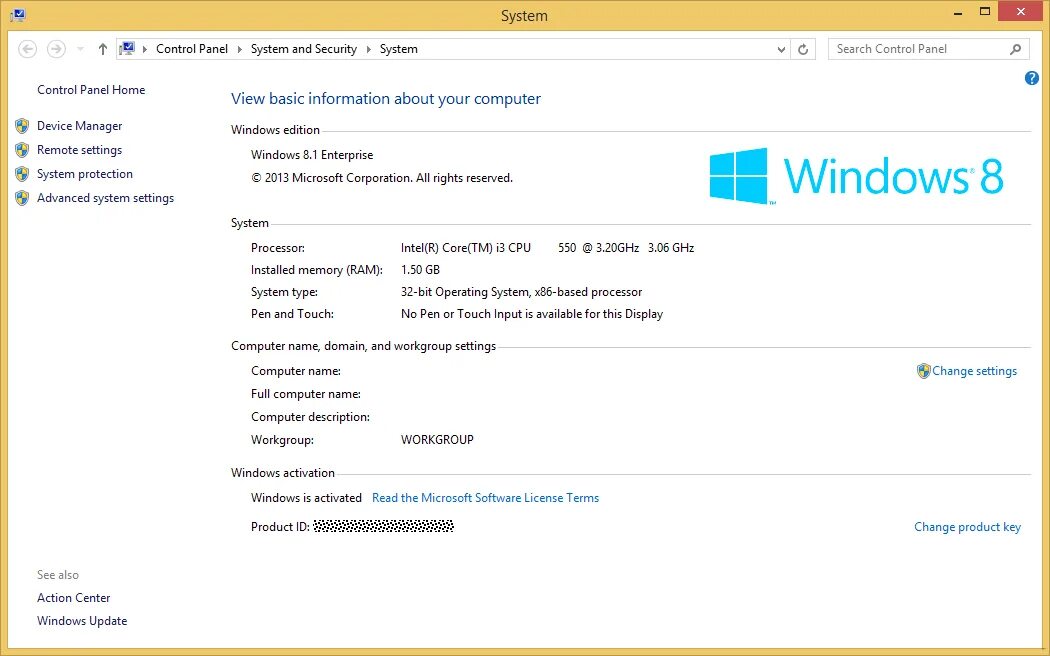The height and width of the screenshot is (656, 1050).
Task: Open Advanced system settings
Action: (x=105, y=198)
